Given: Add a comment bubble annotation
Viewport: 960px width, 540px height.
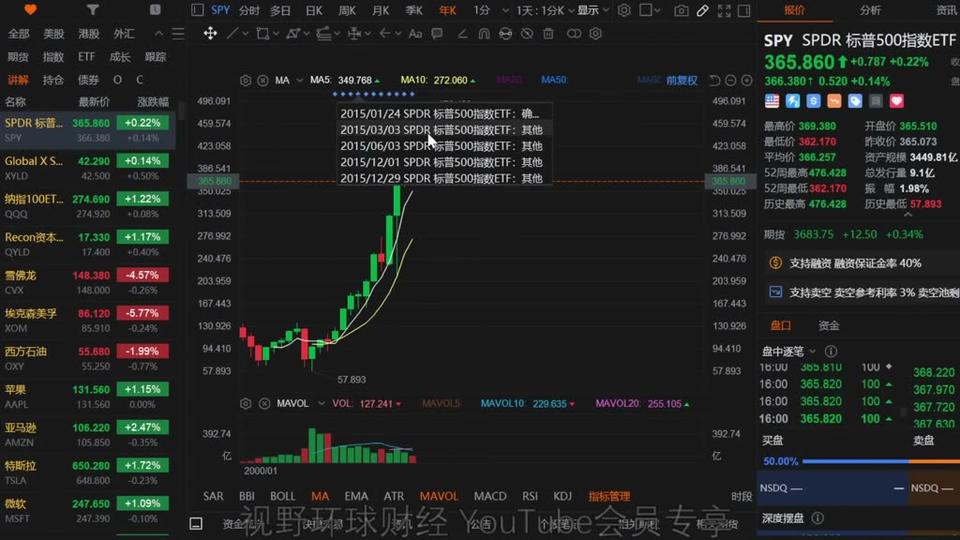Looking at the screenshot, I should [x=437, y=34].
